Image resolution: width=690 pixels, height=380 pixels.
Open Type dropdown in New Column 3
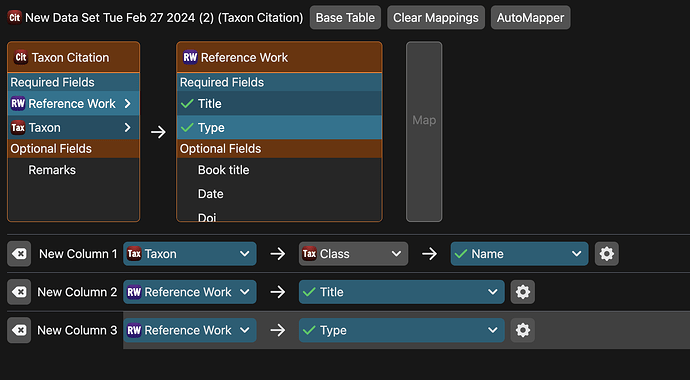pyautogui.click(x=402, y=330)
